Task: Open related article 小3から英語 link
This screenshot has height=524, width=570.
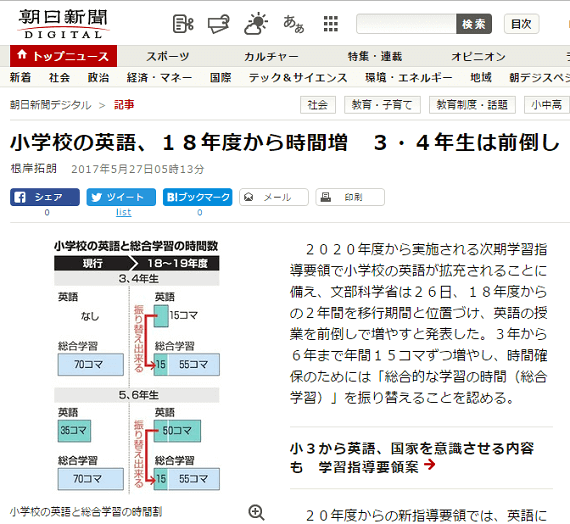Action: coord(412,458)
